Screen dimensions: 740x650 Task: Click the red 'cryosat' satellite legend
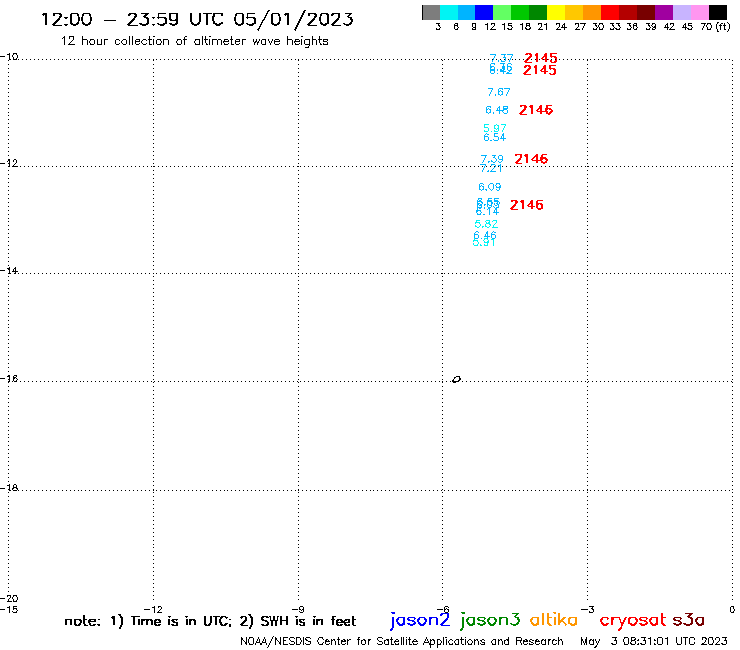633,621
